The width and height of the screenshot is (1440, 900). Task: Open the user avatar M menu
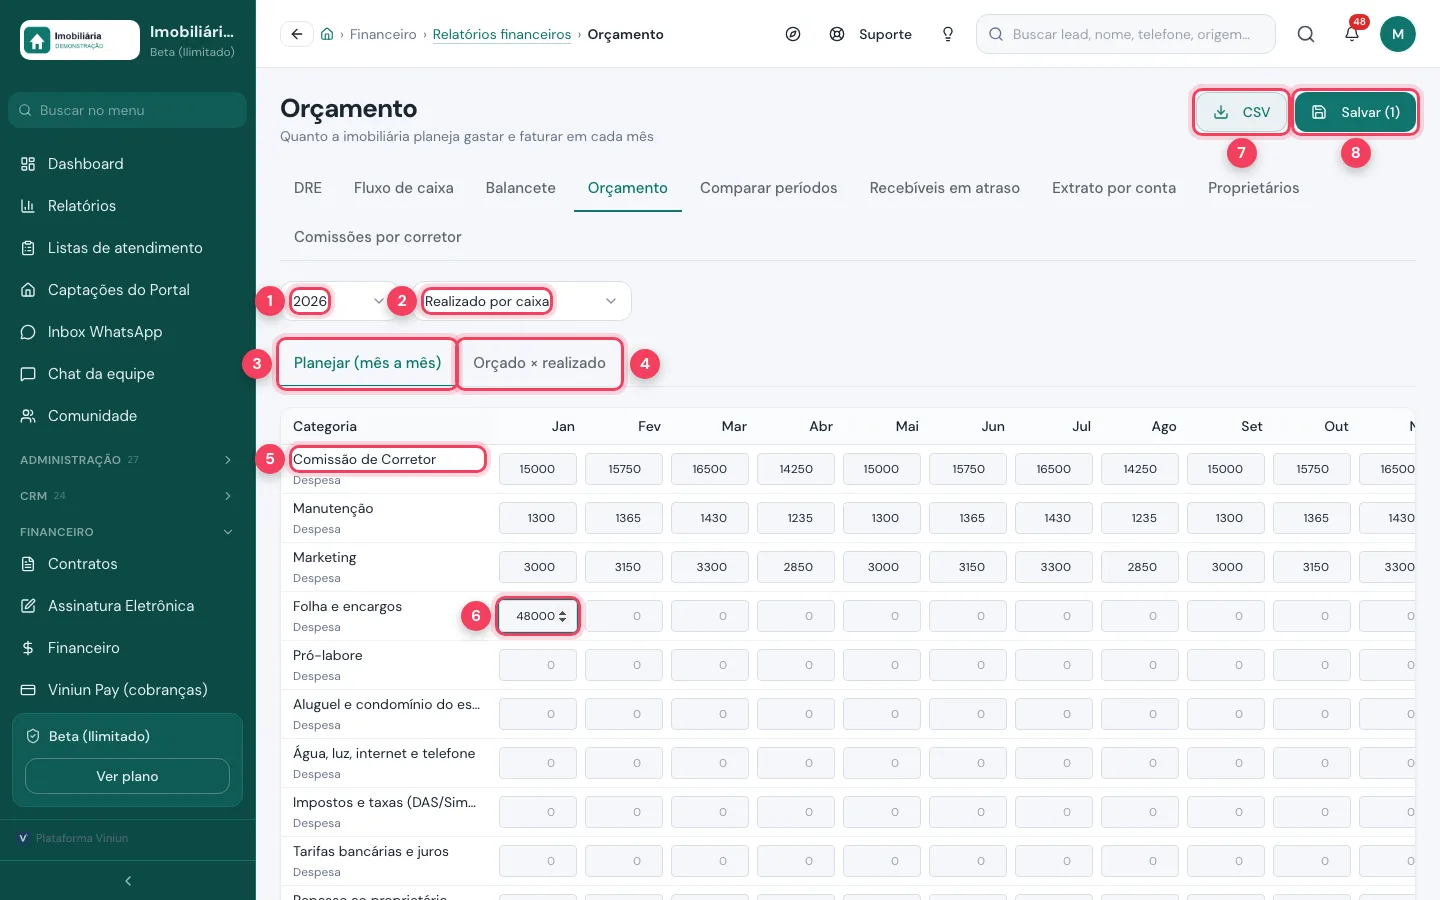click(1398, 34)
